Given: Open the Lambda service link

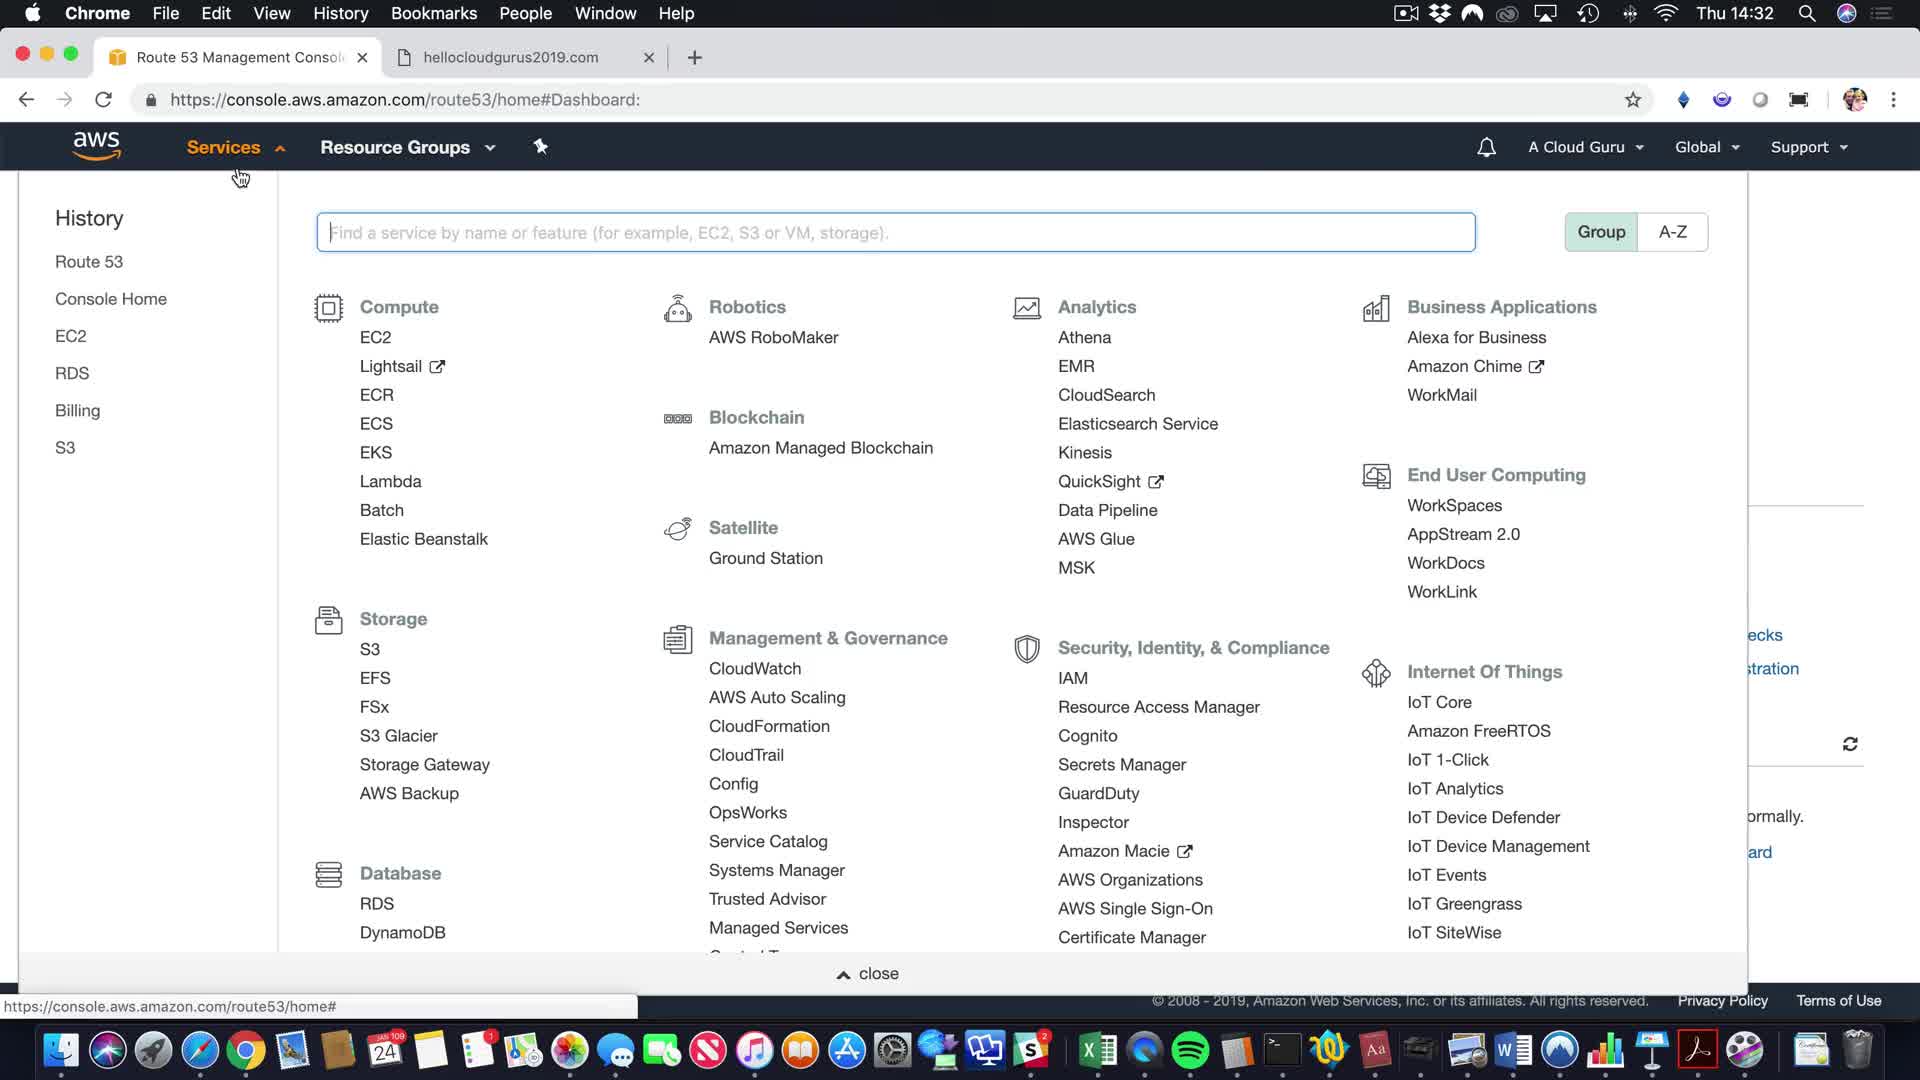Looking at the screenshot, I should (390, 481).
